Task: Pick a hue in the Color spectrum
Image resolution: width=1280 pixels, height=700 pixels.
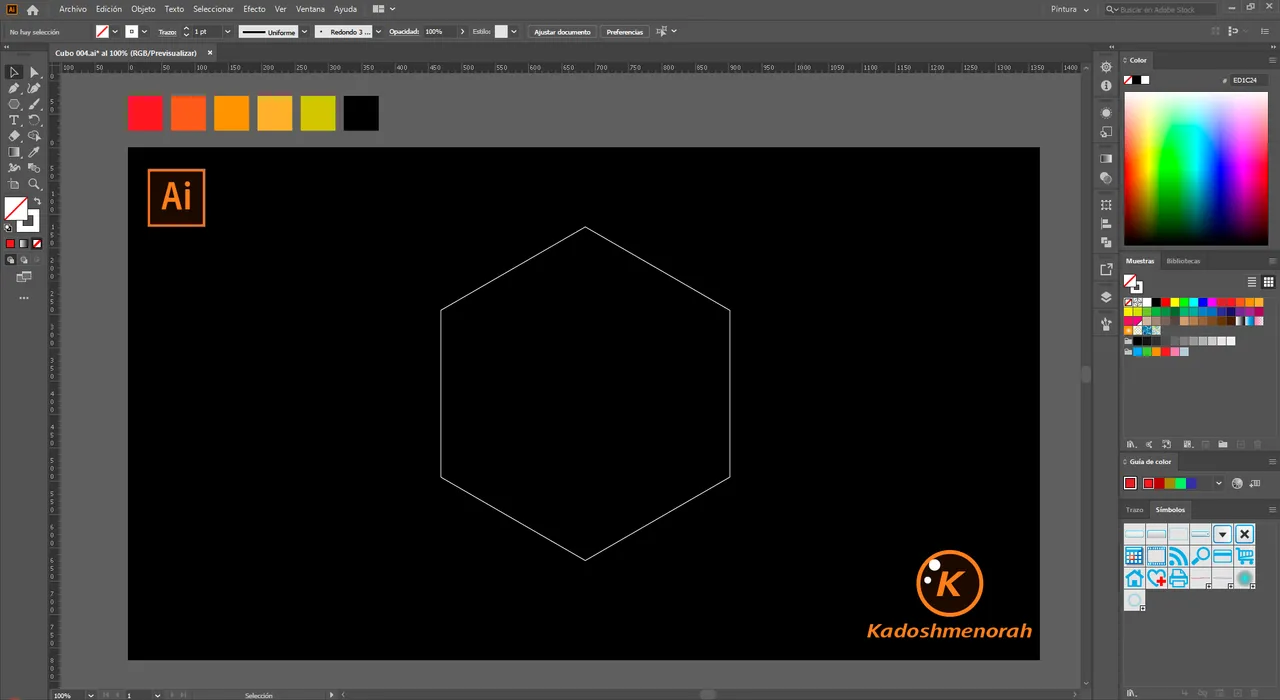Action: (1196, 168)
